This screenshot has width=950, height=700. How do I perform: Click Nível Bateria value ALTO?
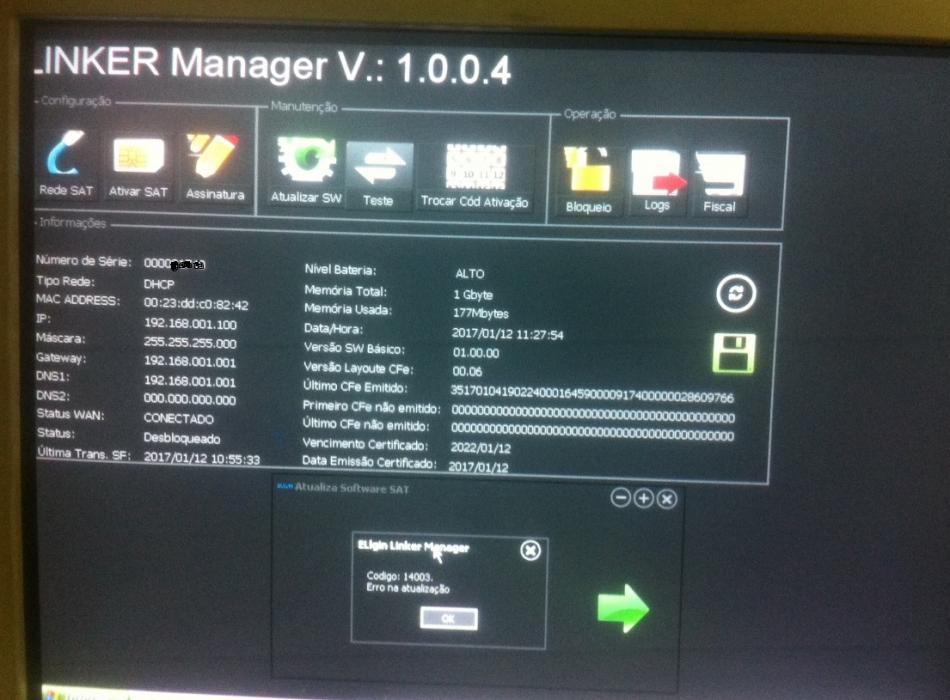470,274
